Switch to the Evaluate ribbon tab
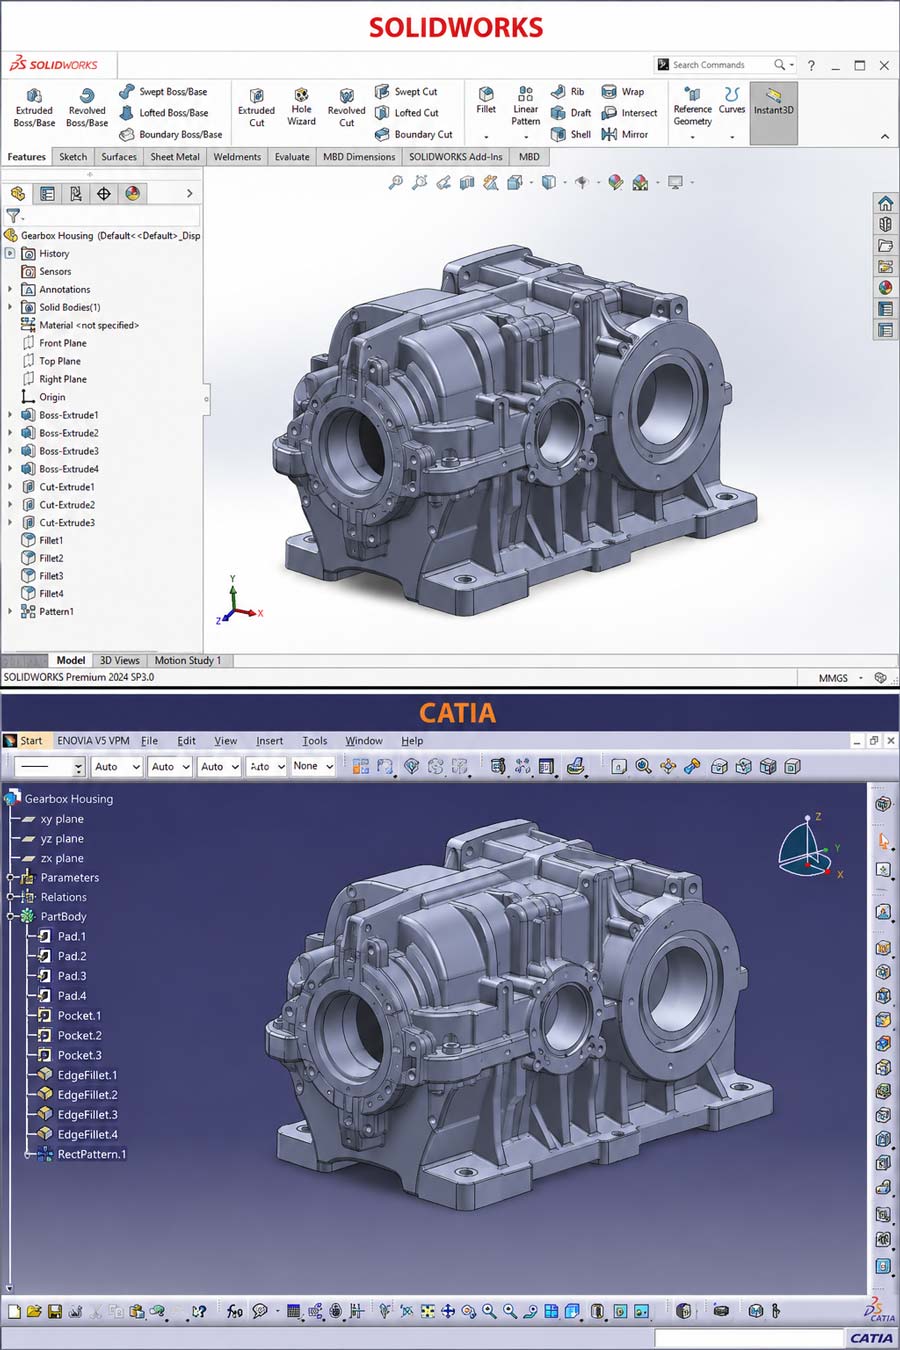This screenshot has height=1350, width=900. click(292, 157)
